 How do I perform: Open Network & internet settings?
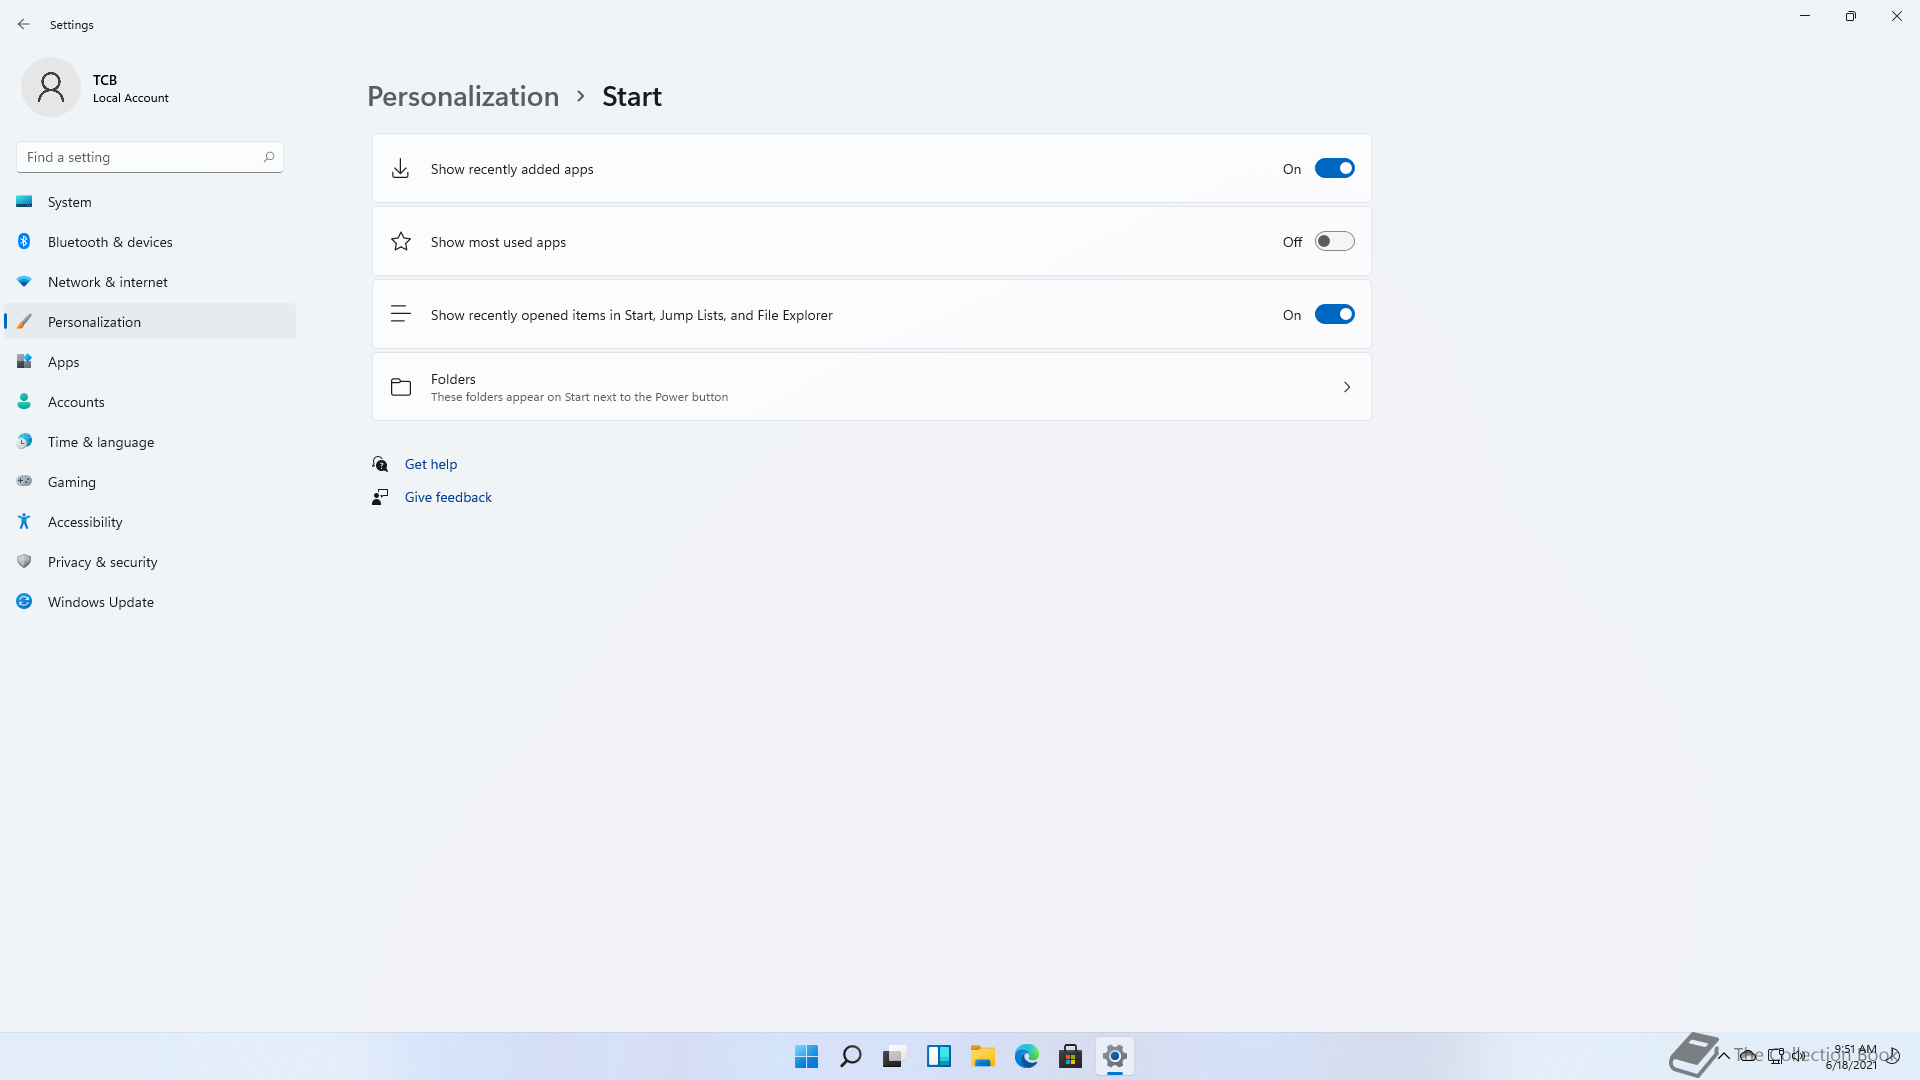150,282
